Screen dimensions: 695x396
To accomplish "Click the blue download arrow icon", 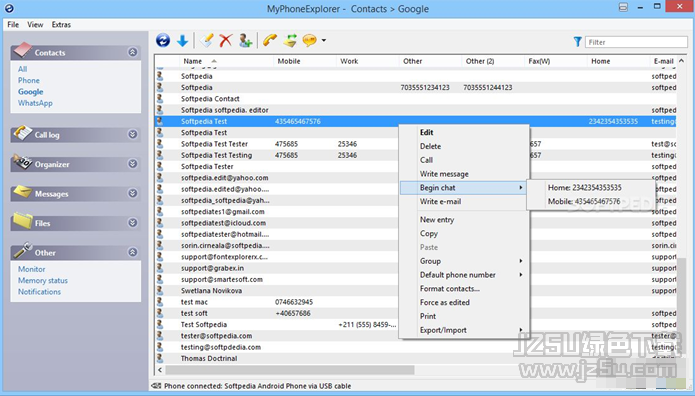I will [182, 41].
